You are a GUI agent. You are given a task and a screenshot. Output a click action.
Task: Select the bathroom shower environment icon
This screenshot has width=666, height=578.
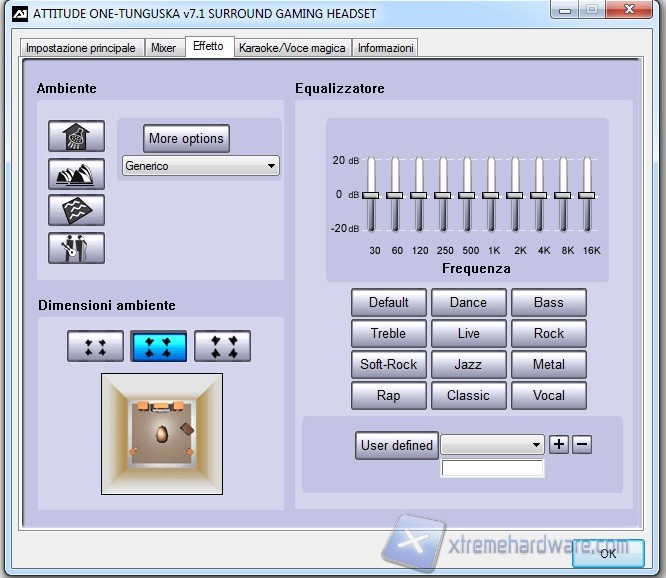tap(76, 137)
